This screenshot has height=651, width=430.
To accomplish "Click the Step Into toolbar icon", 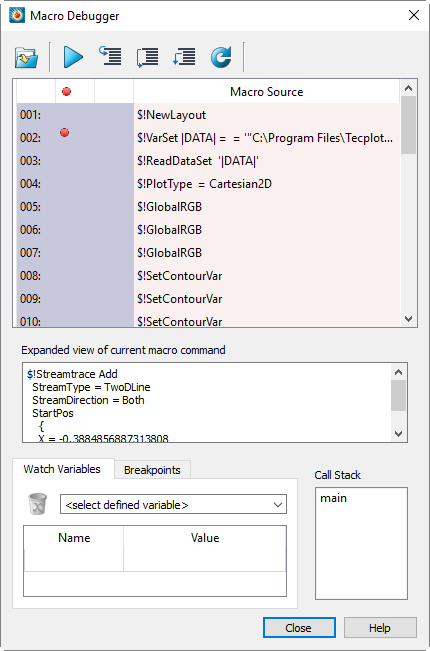I will coord(110,56).
